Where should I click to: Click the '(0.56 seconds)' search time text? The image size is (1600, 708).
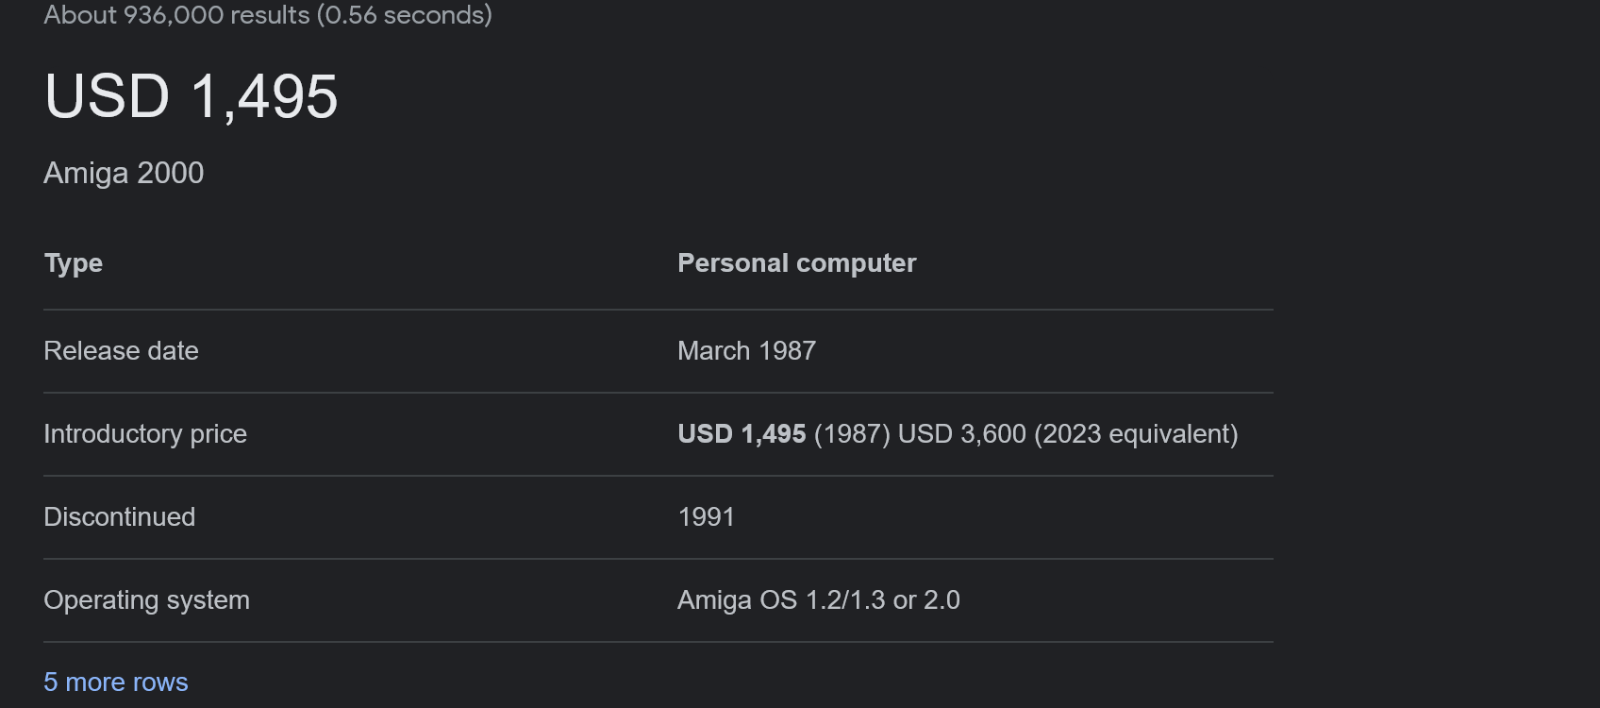click(404, 15)
